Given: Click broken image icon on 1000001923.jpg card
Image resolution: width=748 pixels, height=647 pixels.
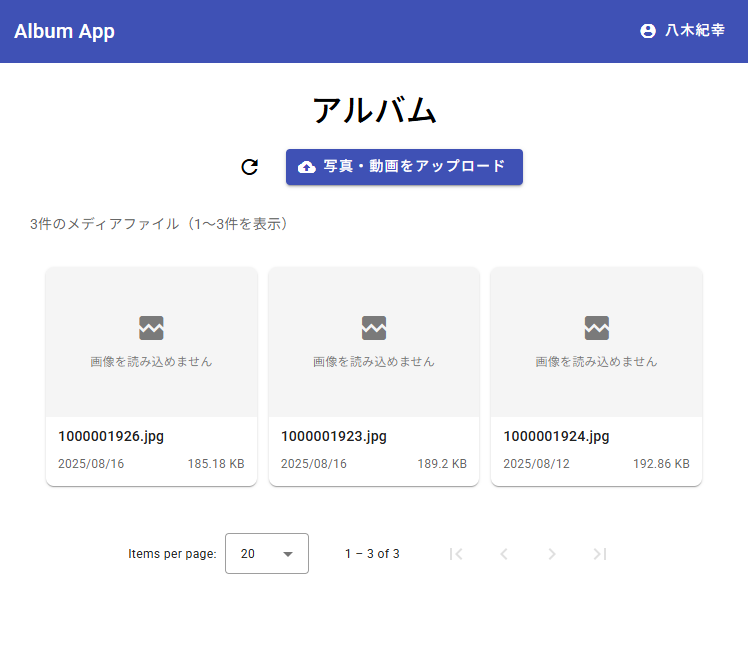Looking at the screenshot, I should point(374,327).
